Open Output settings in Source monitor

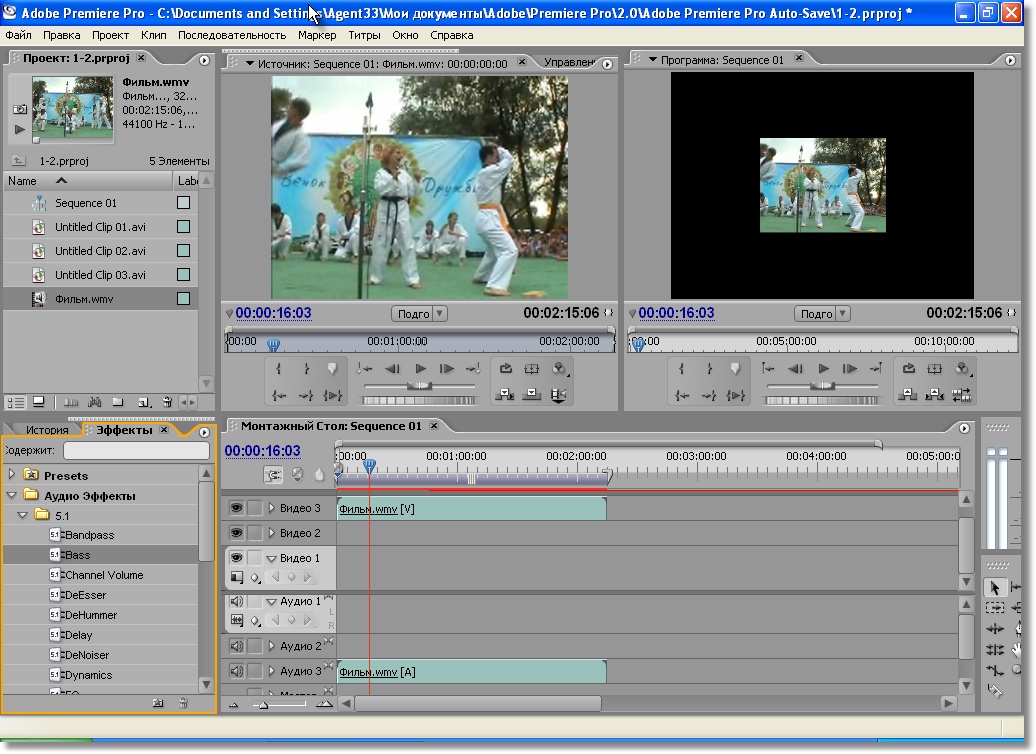point(560,369)
